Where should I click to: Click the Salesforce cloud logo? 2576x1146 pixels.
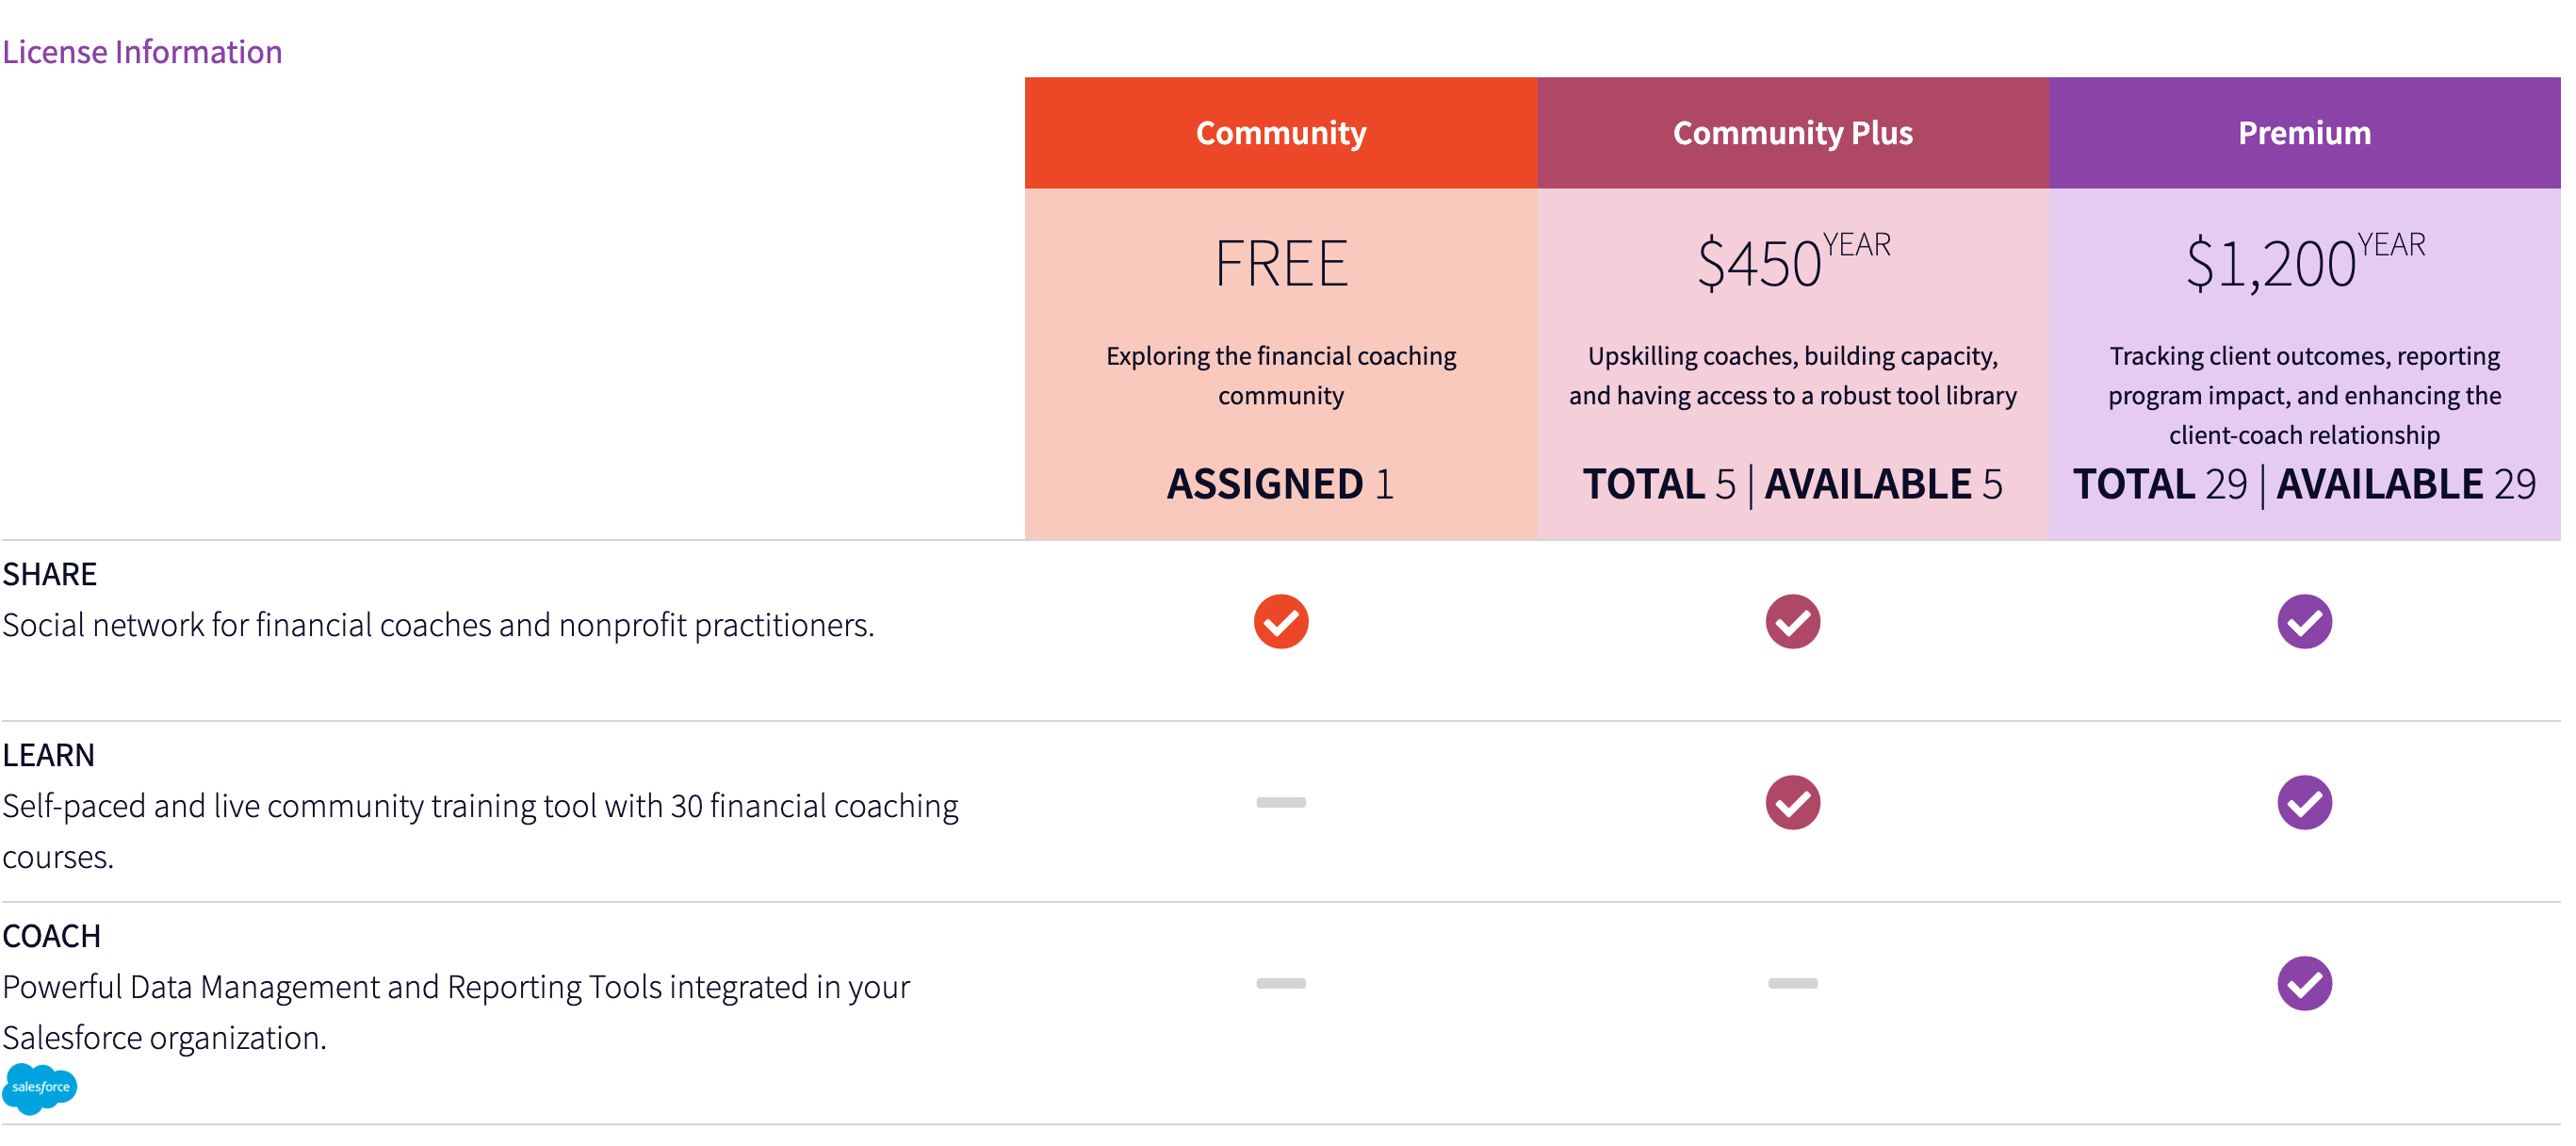click(40, 1087)
